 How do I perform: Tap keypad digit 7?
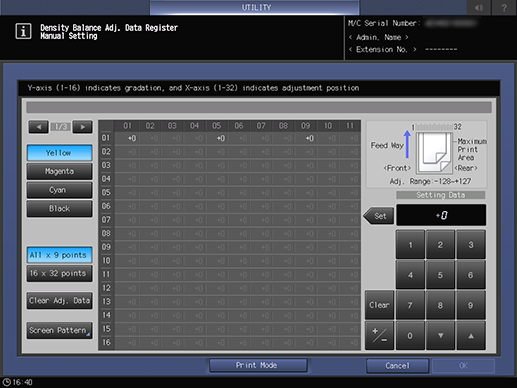[410, 305]
